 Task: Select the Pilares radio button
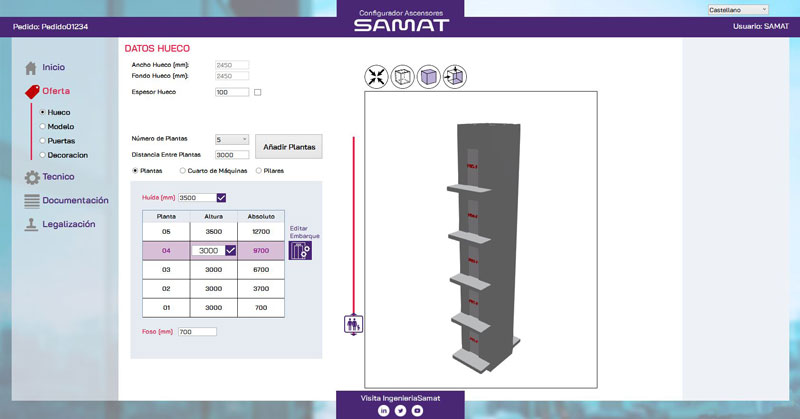[x=259, y=171]
